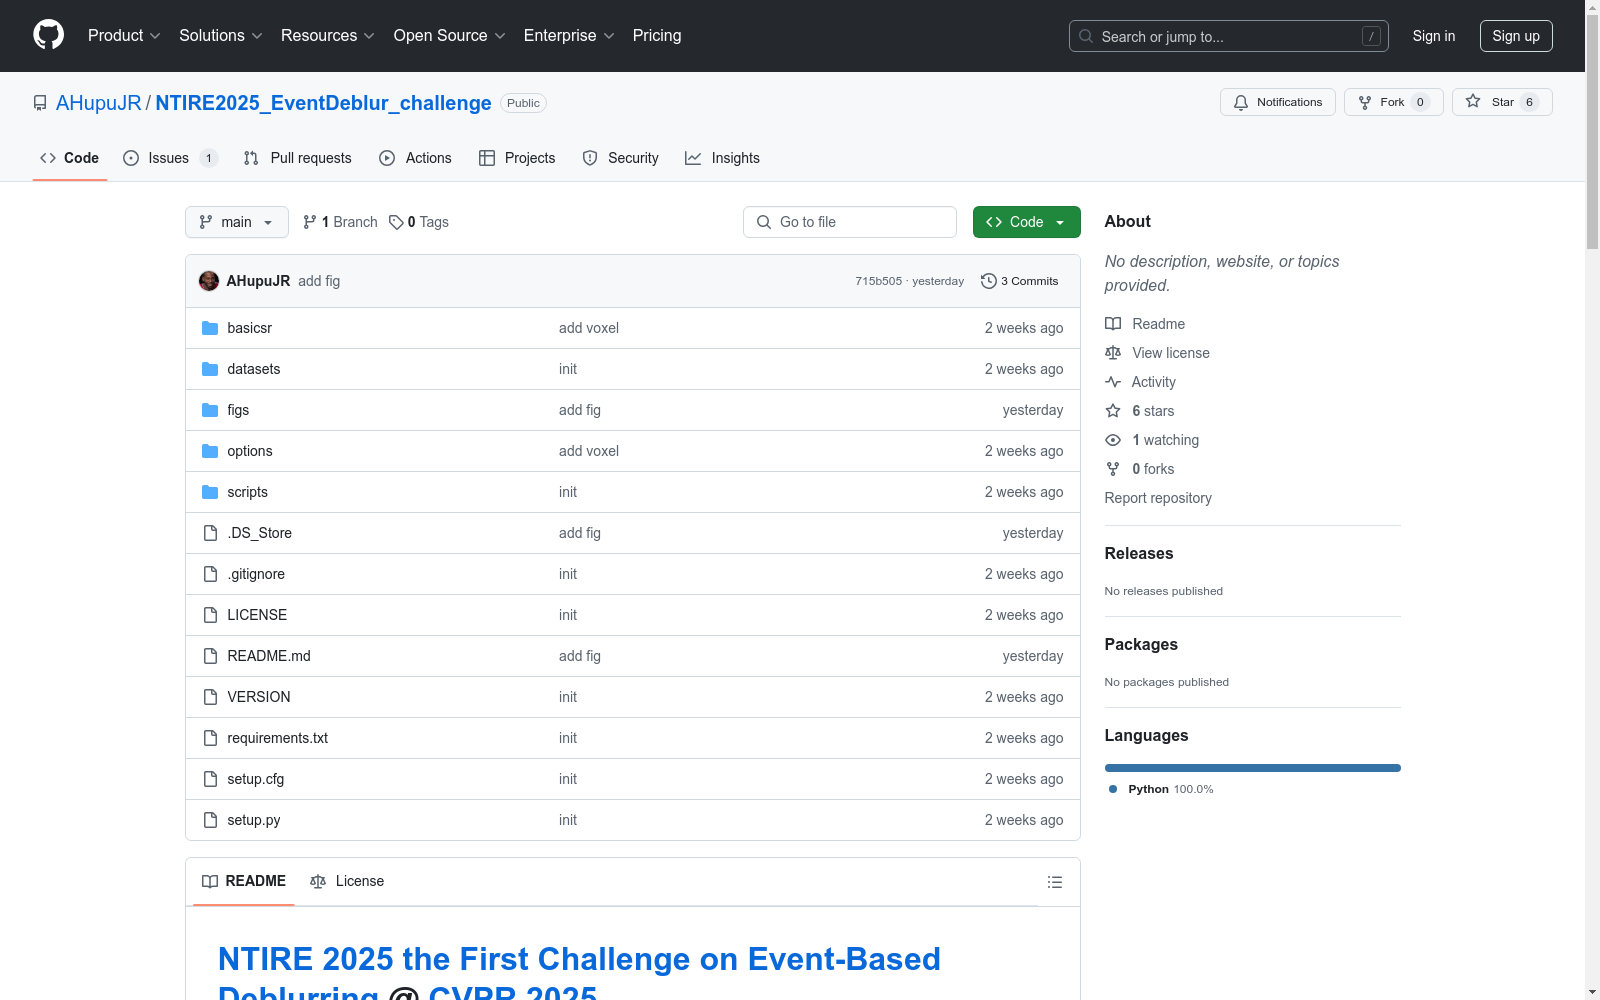The width and height of the screenshot is (1600, 1000).
Task: Click the watching eye icon
Action: 1113,440
